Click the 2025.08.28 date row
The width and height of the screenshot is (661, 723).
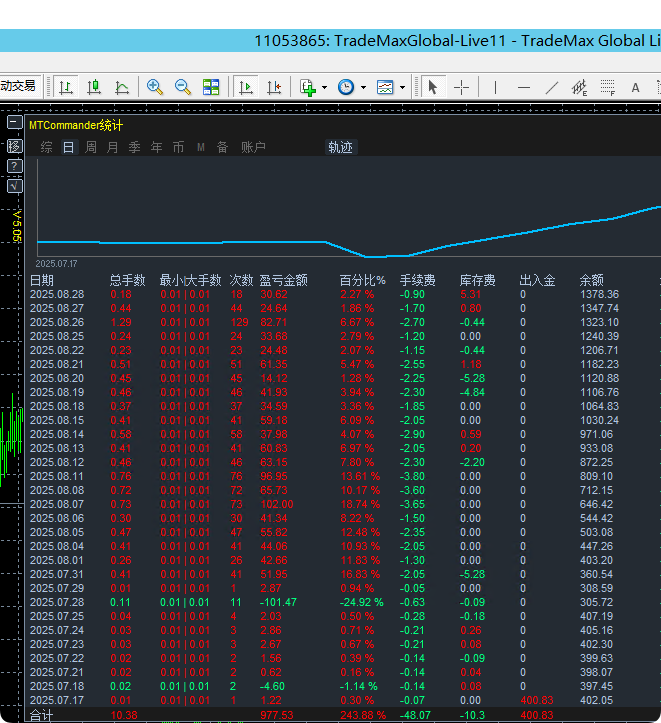[57, 294]
